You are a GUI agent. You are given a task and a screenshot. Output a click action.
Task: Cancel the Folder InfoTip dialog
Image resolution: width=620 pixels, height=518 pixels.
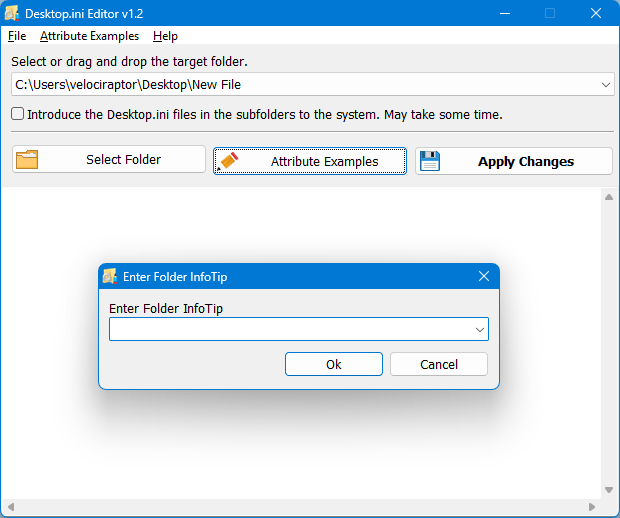point(438,364)
